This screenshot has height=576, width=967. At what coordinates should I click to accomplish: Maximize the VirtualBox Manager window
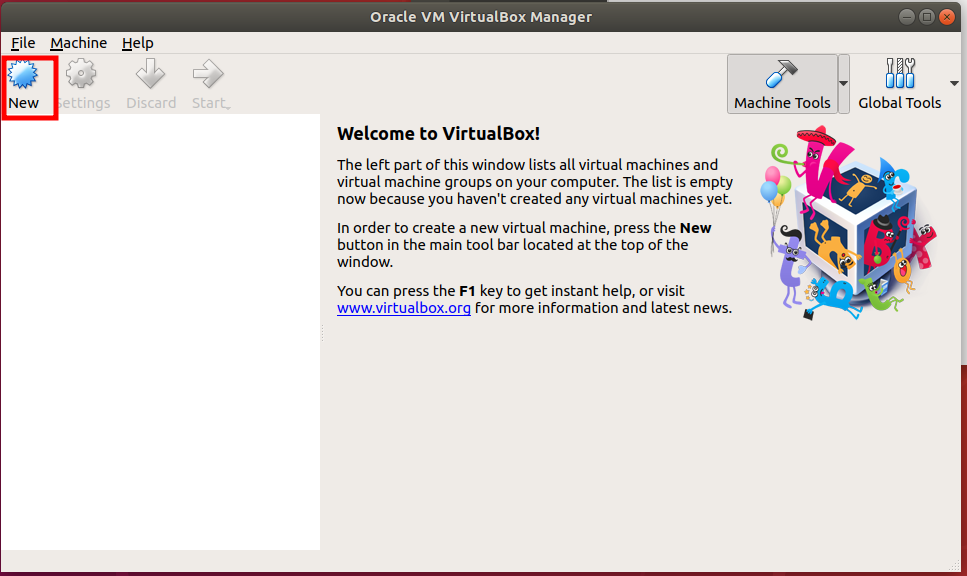926,17
